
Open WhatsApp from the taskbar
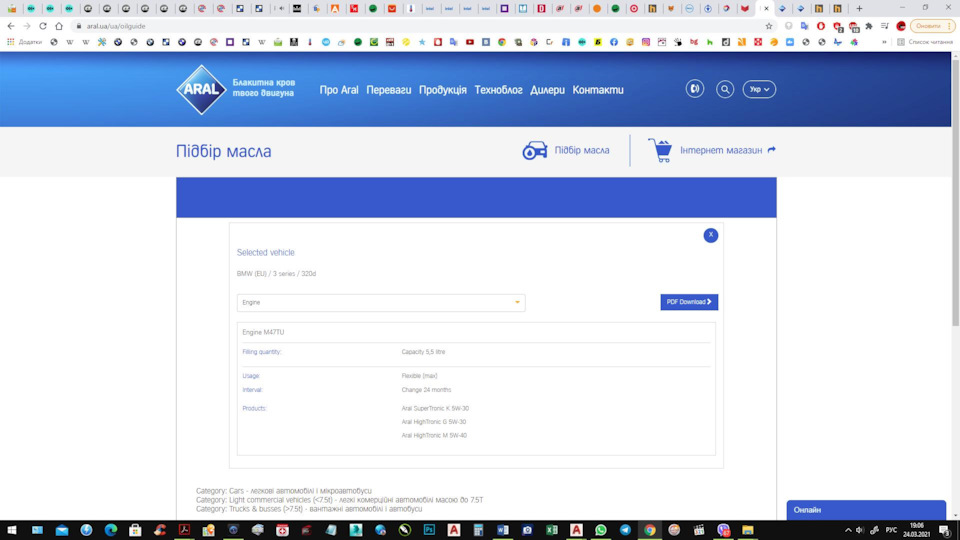coord(601,530)
